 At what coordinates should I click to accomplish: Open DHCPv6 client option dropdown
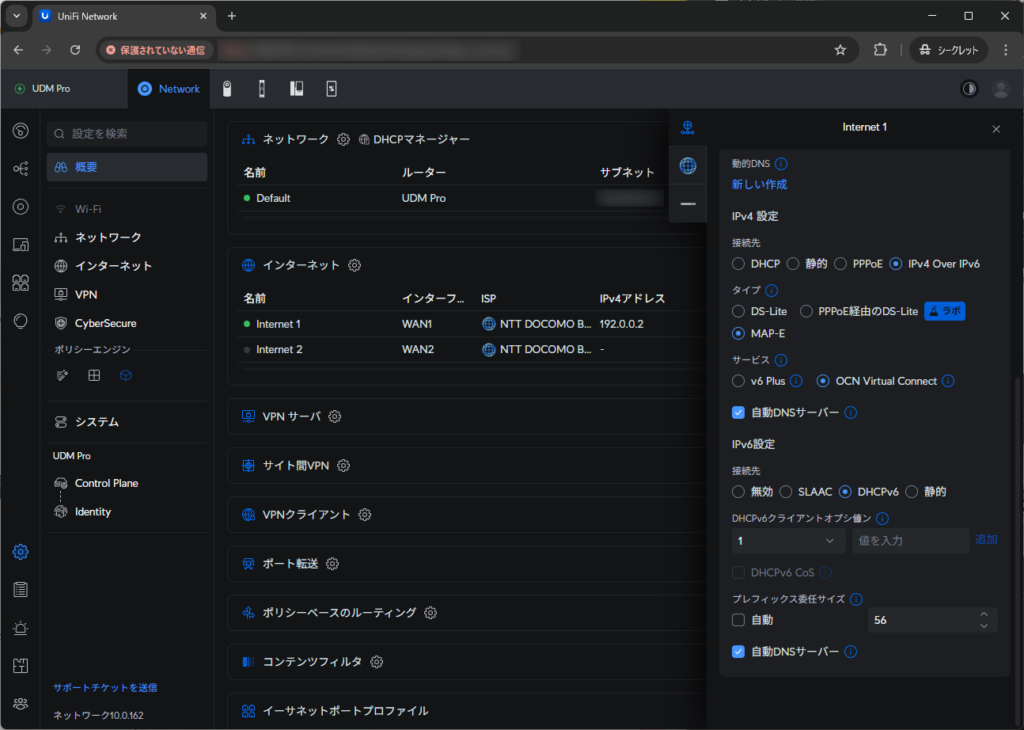pyautogui.click(x=788, y=541)
